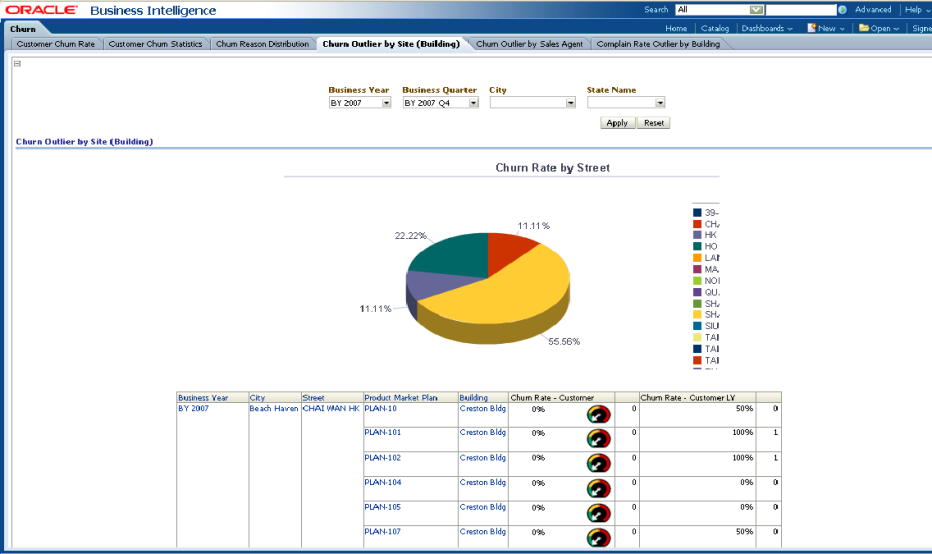Switch to Customer Churn Statistics tab
Image resolution: width=932 pixels, height=554 pixels.
(x=155, y=44)
